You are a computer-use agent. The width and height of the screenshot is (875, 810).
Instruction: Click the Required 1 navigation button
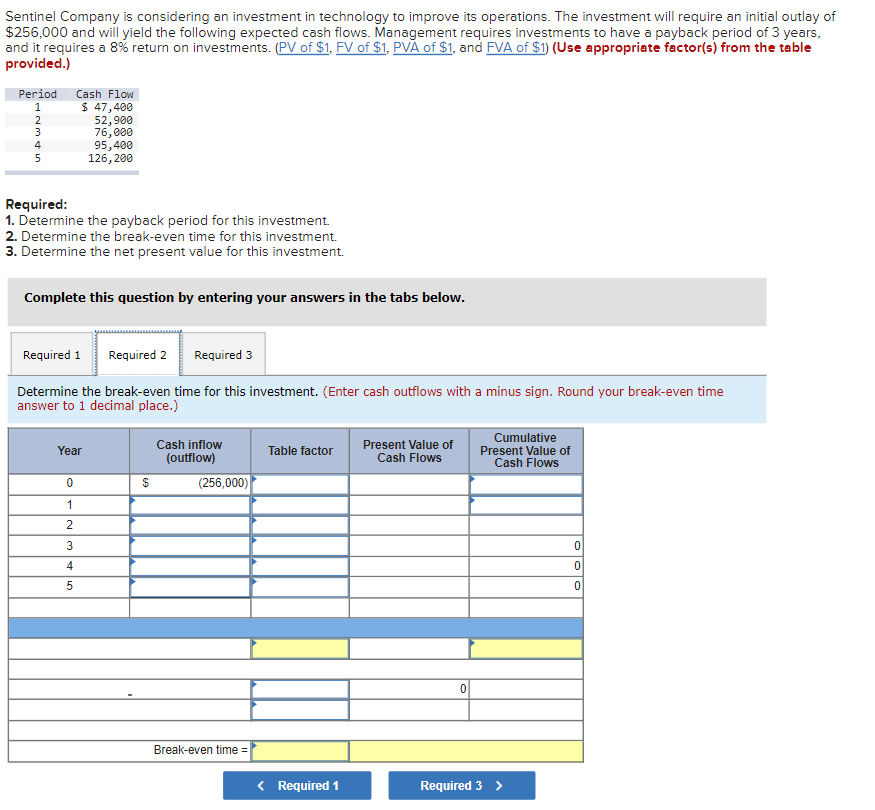tap(297, 785)
